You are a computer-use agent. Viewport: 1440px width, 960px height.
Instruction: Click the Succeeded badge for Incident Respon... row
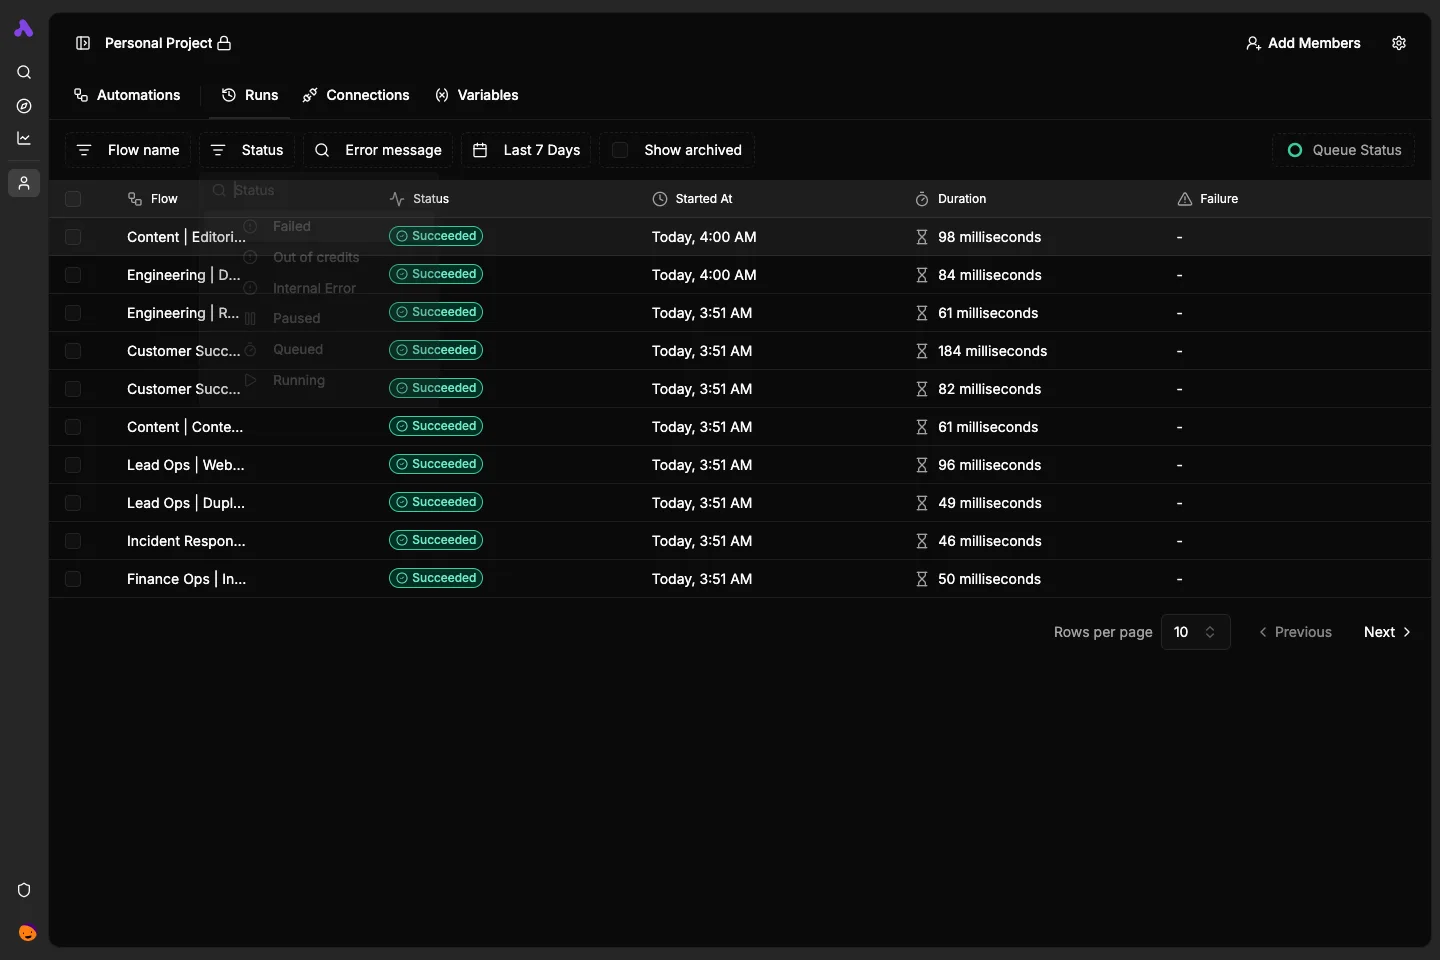[436, 540]
